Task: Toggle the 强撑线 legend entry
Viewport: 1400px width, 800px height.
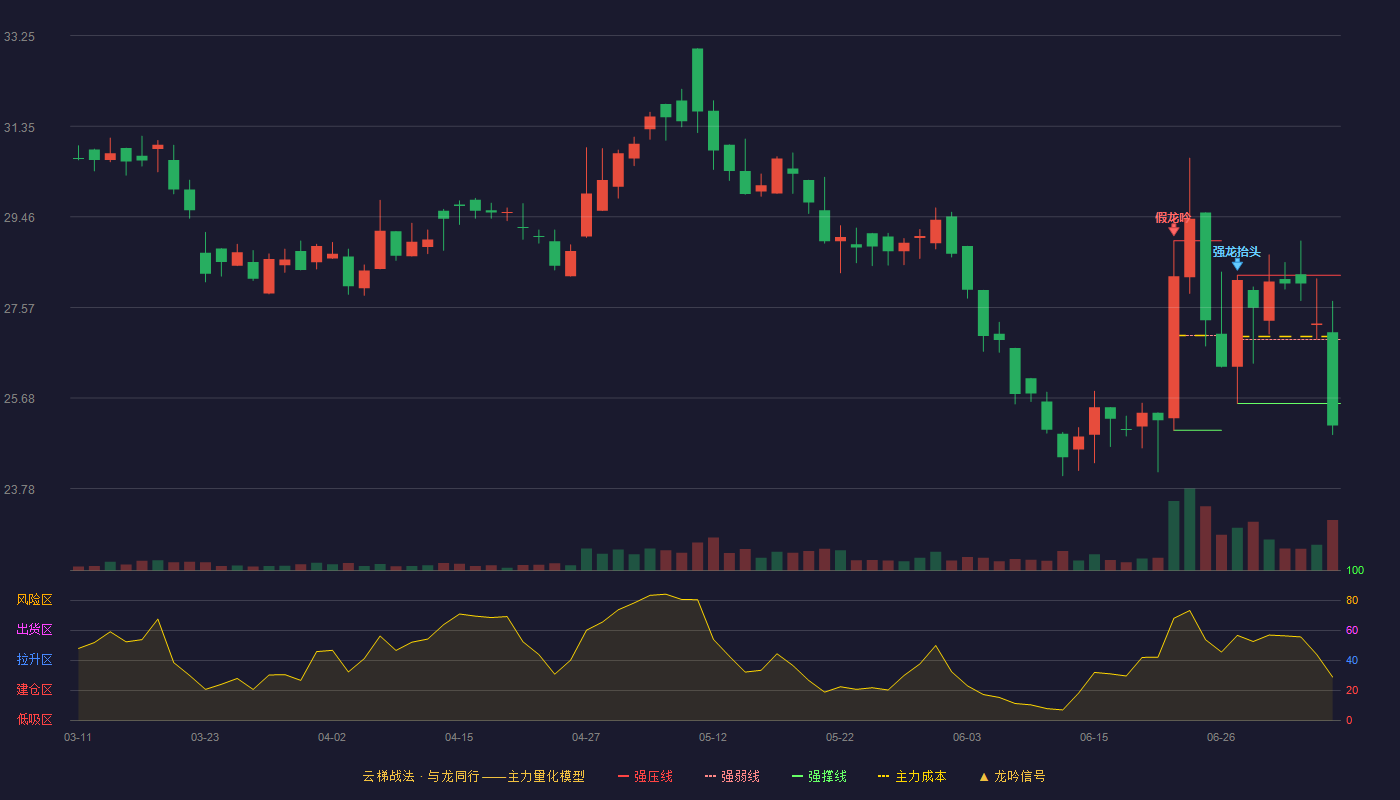Action: pyautogui.click(x=819, y=776)
